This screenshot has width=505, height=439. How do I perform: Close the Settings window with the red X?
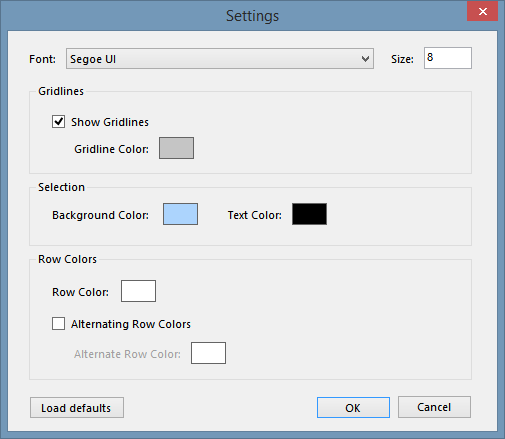pos(482,12)
